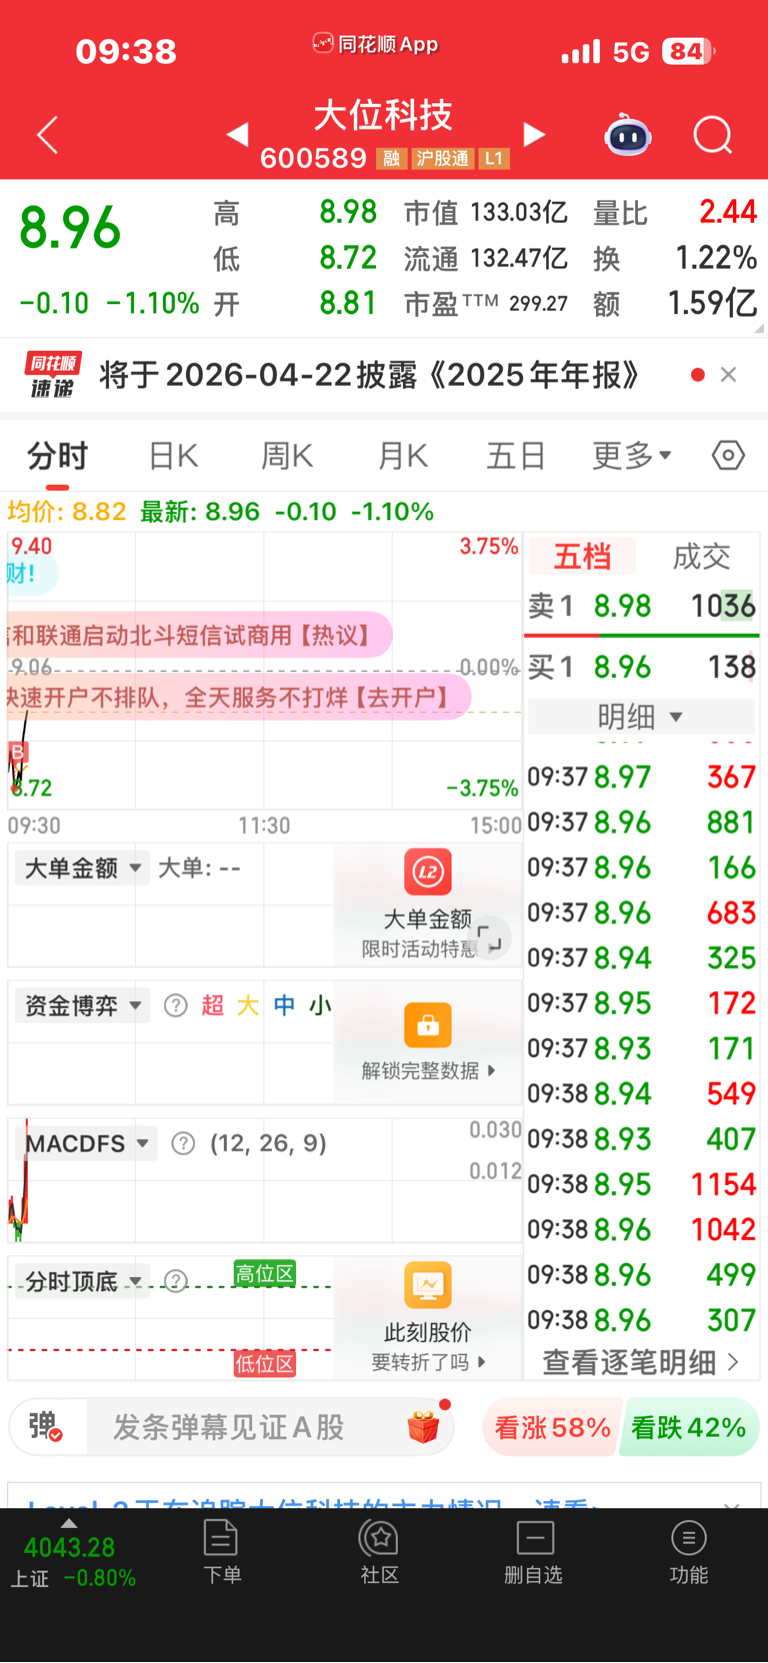
Task: Tap the 融 margin-trading badge
Action: click(x=391, y=159)
